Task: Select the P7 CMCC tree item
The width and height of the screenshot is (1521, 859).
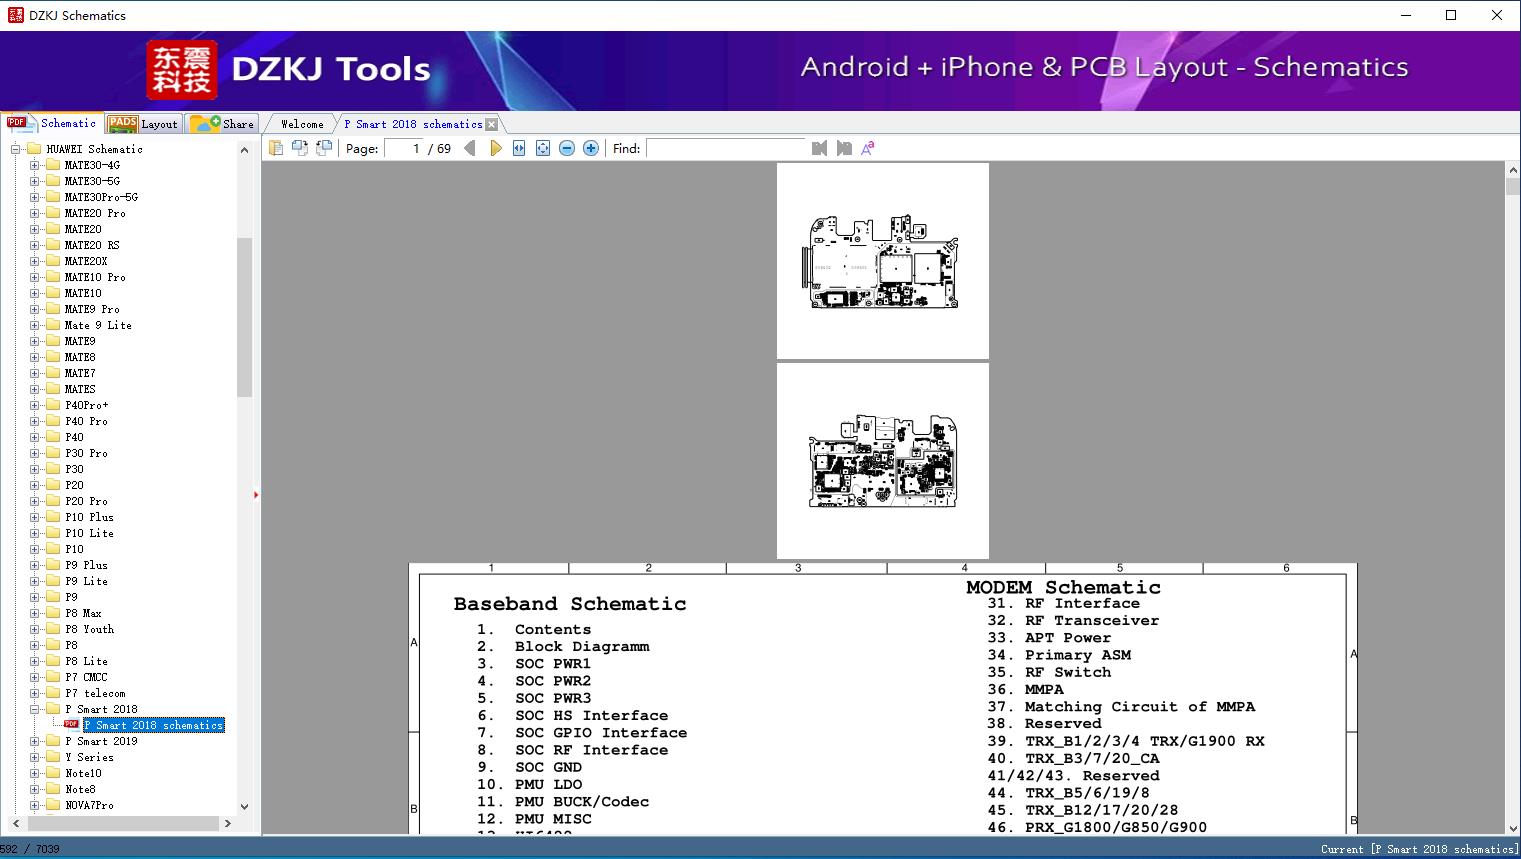Action: pyautogui.click(x=86, y=677)
